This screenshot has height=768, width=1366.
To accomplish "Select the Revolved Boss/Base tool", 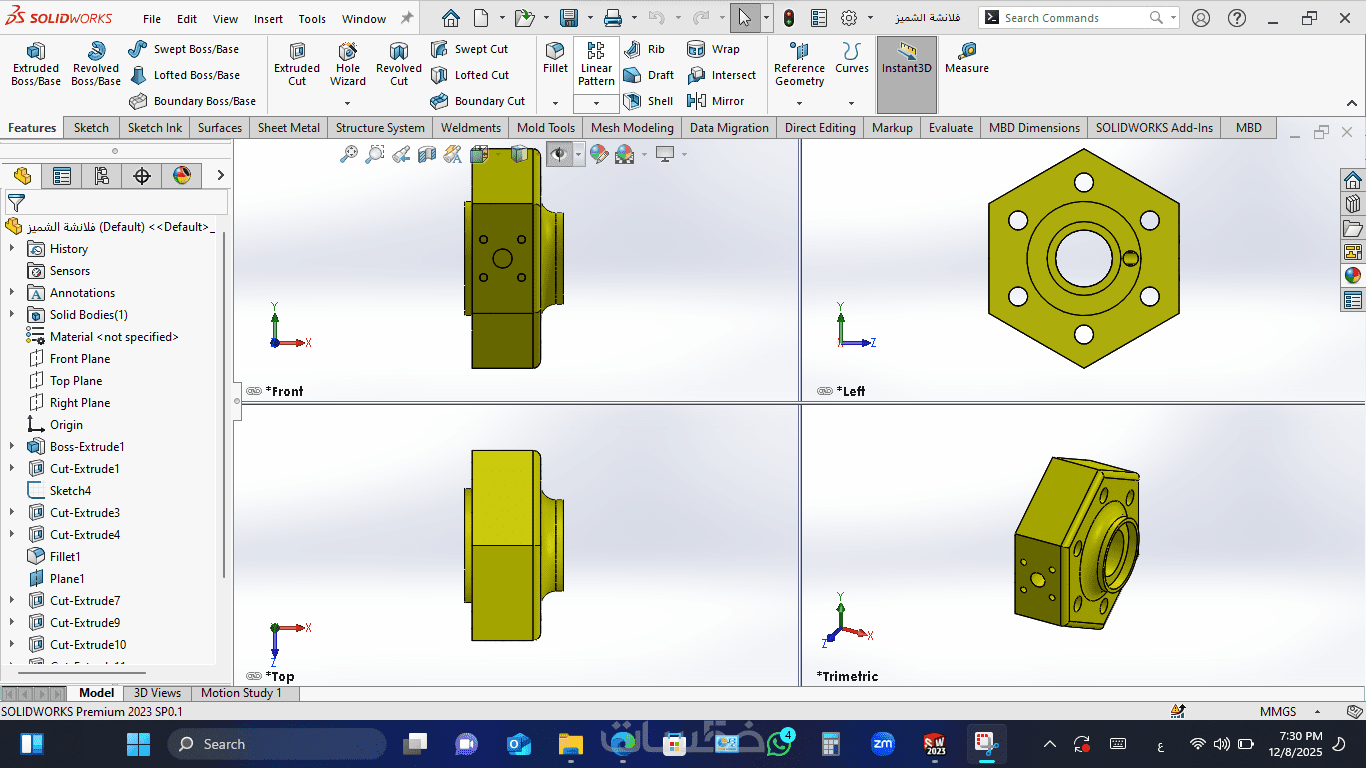I will coord(96,64).
